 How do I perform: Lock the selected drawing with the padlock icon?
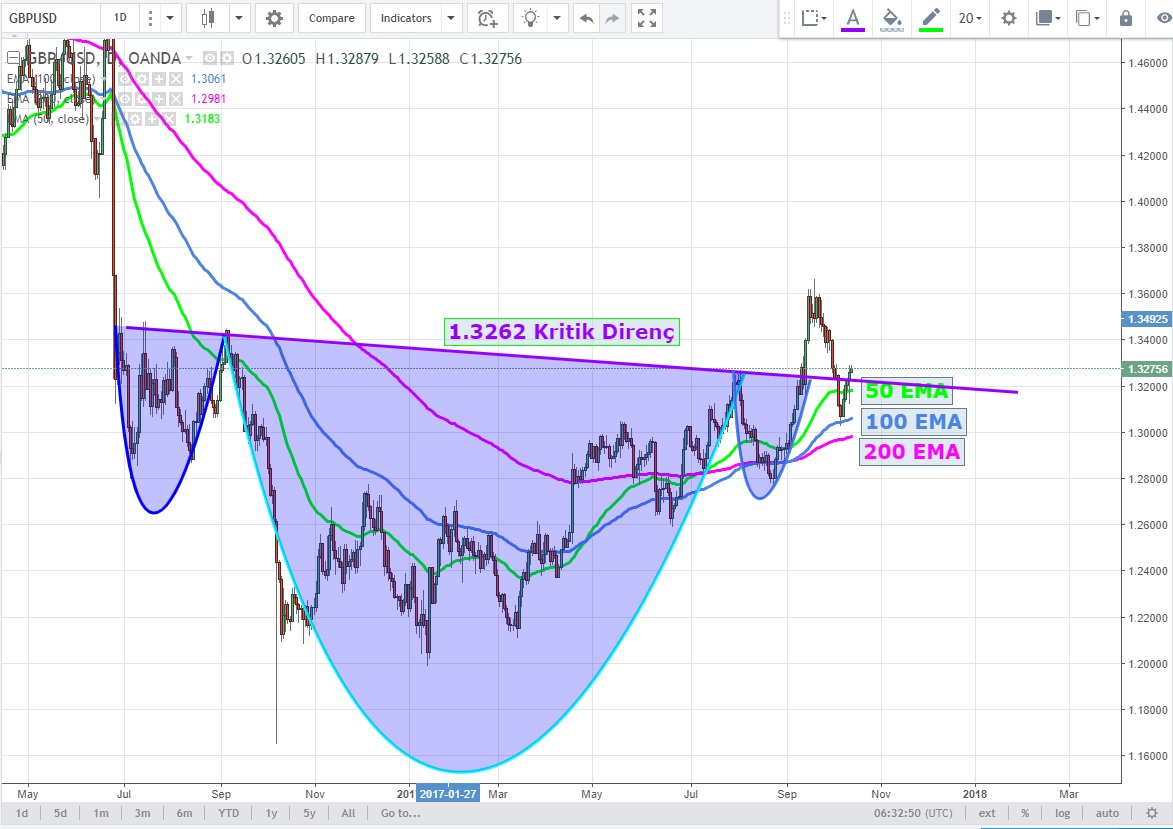coord(1126,18)
